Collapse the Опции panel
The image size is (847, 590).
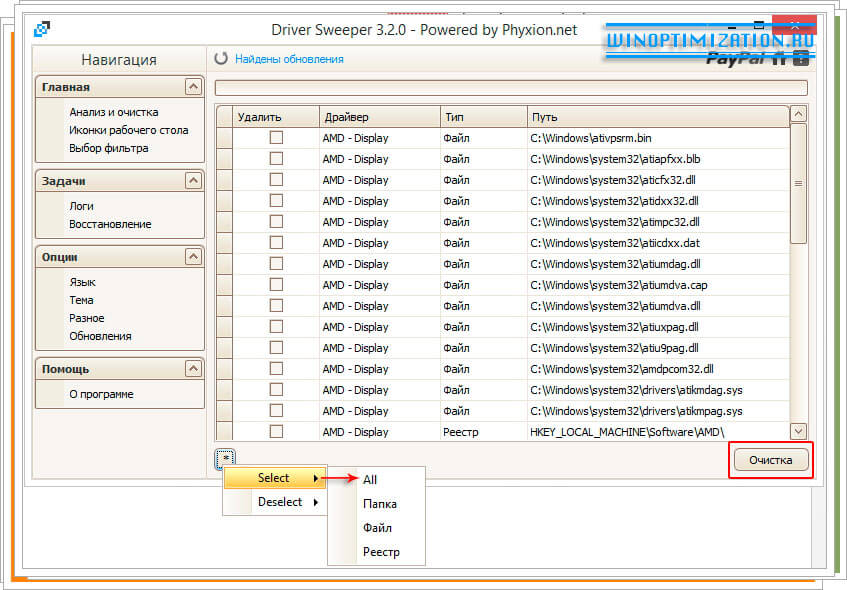pyautogui.click(x=193, y=257)
